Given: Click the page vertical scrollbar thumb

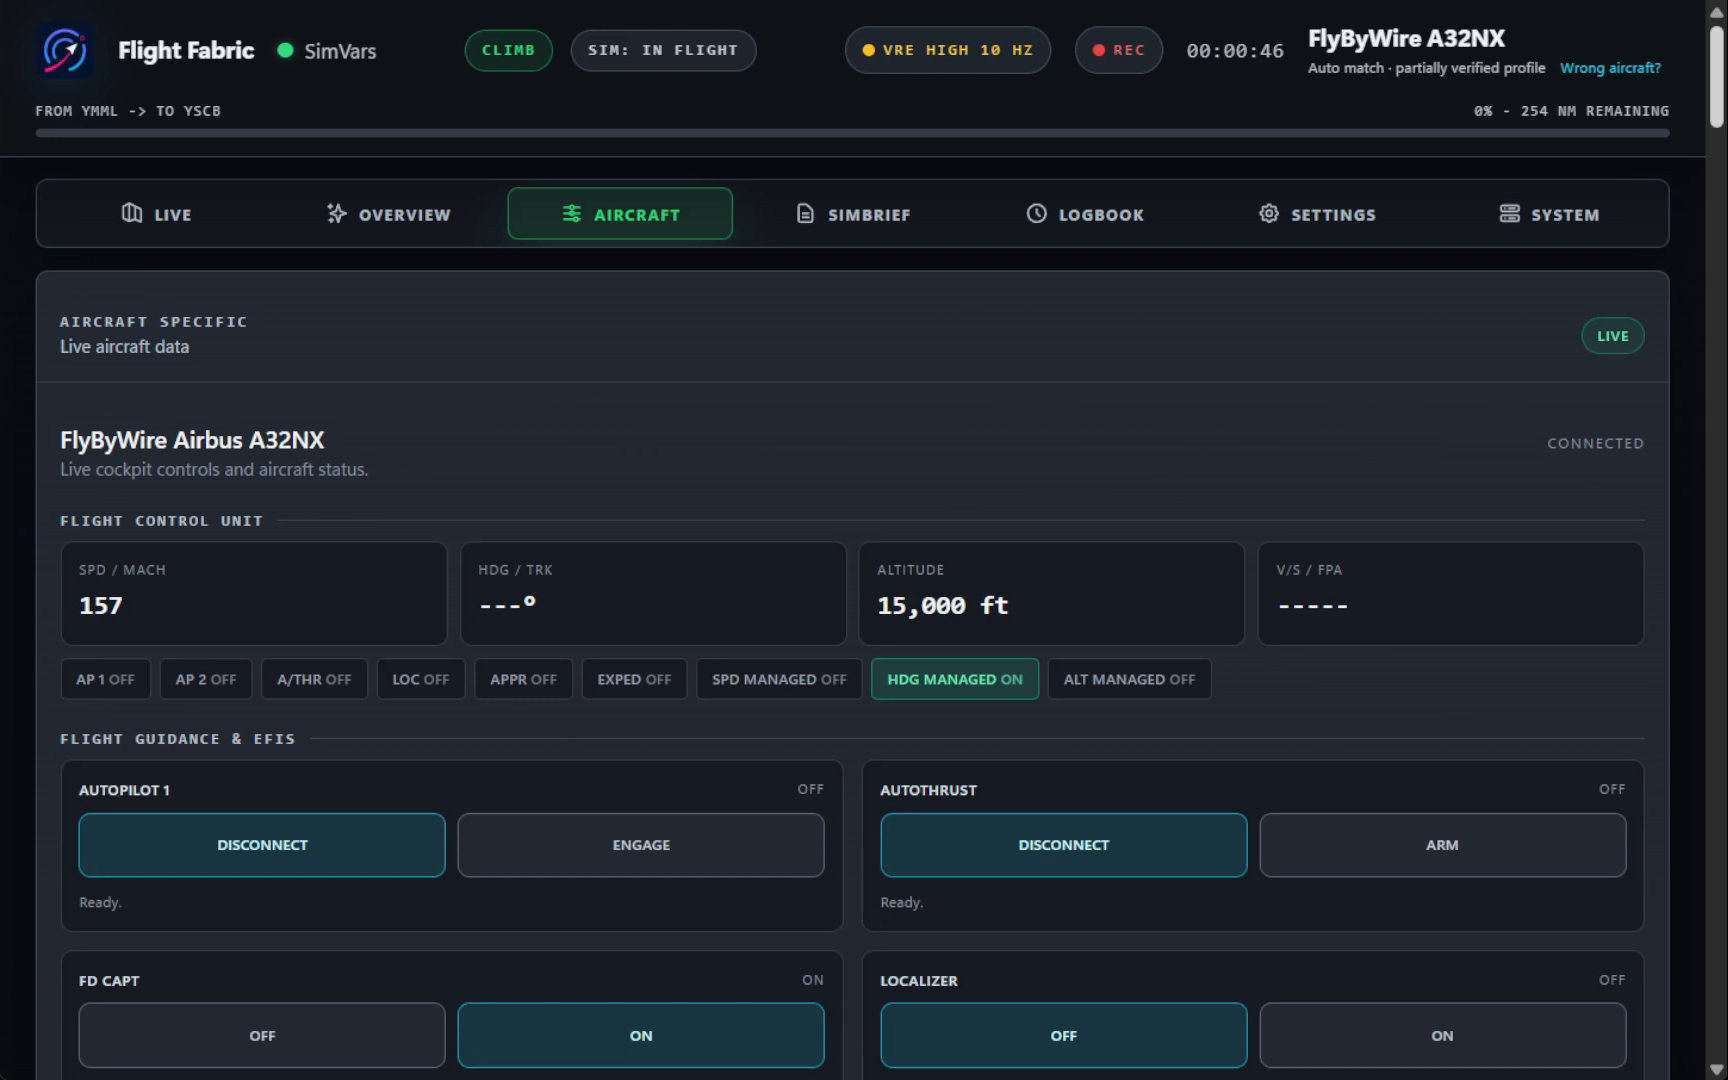Looking at the screenshot, I should click(x=1717, y=75).
